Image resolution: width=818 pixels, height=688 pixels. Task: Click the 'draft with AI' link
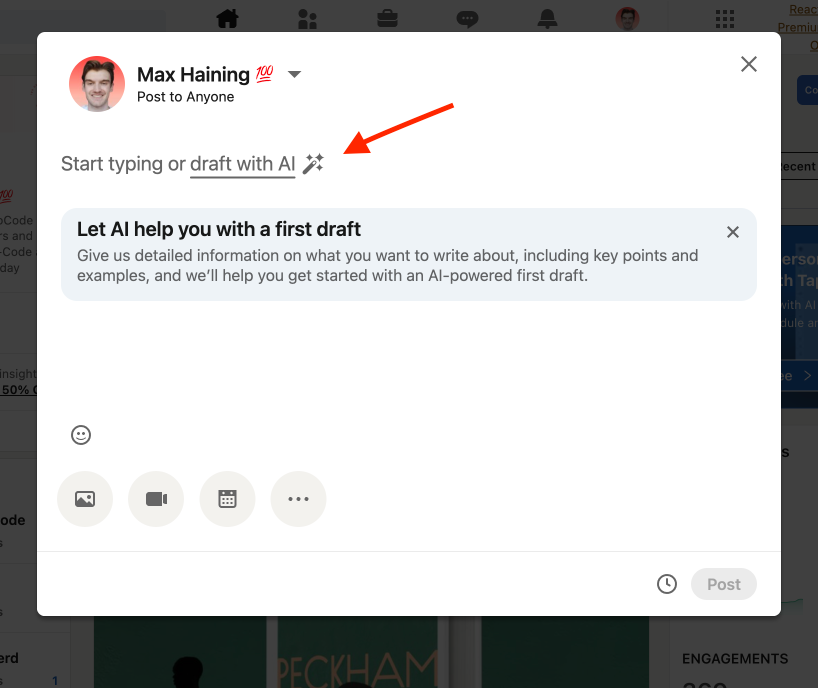point(243,164)
